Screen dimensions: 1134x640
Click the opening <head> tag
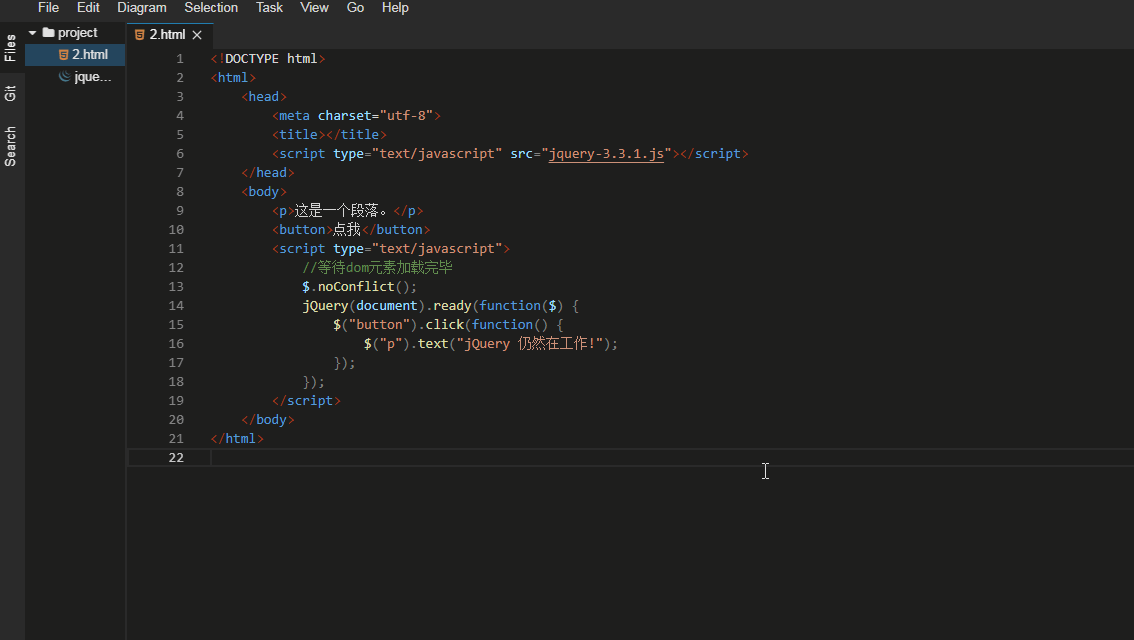click(264, 97)
